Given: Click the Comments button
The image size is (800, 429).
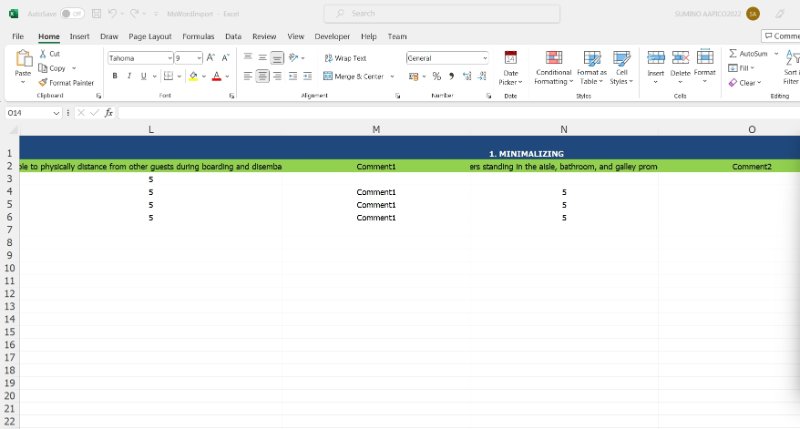Looking at the screenshot, I should coord(781,36).
